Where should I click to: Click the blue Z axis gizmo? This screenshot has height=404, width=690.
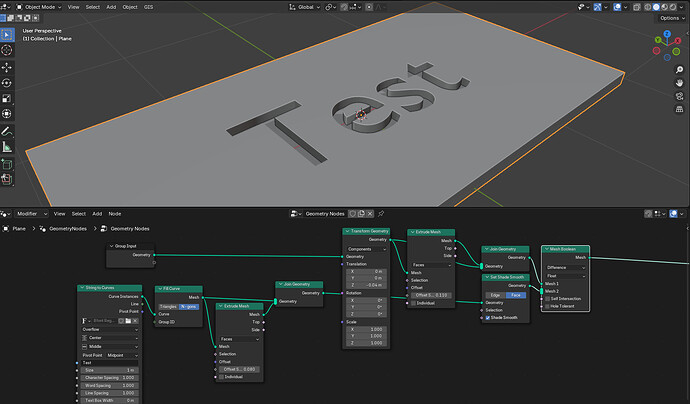pyautogui.click(x=667, y=34)
